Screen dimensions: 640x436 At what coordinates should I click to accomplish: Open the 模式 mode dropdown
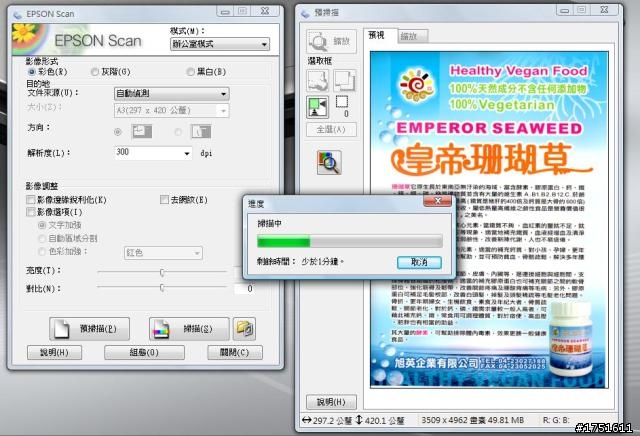pyautogui.click(x=220, y=44)
